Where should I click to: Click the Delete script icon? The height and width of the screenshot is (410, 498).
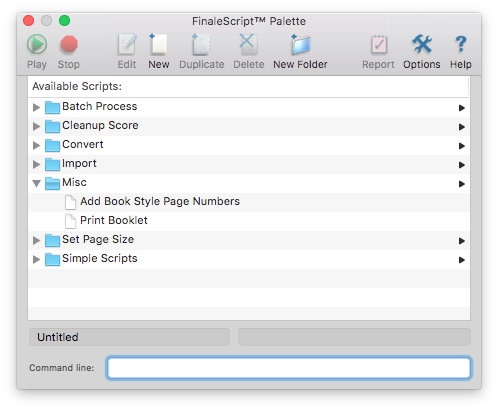pos(248,44)
